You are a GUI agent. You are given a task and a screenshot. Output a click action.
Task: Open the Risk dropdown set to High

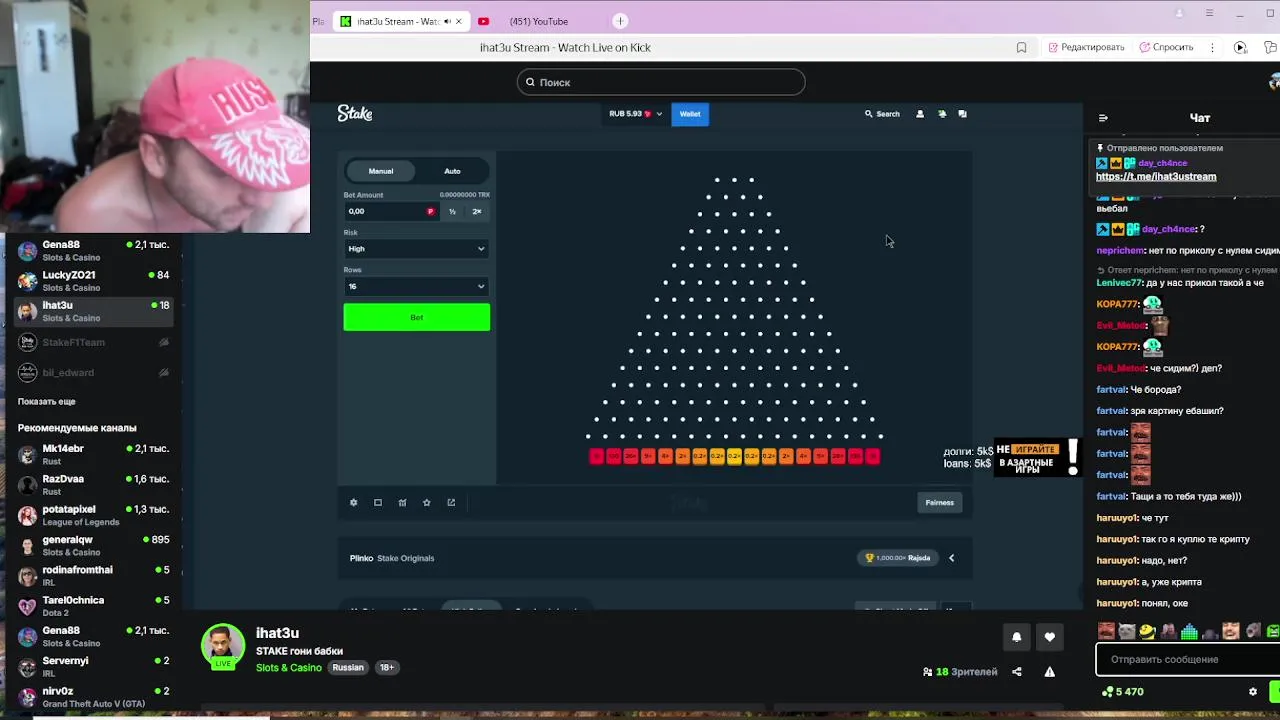[x=416, y=249]
